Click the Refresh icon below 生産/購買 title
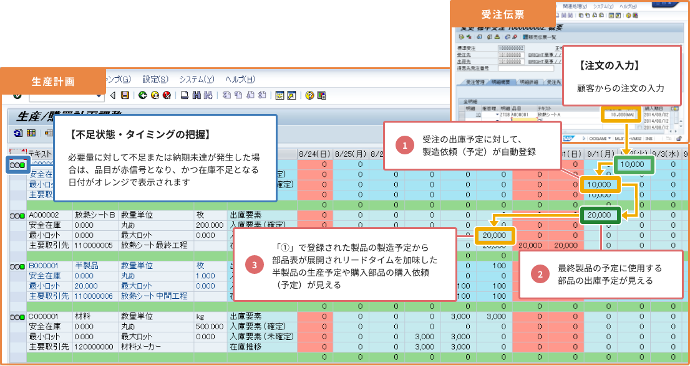The width and height of the screenshot is (690, 366). [x=18, y=132]
